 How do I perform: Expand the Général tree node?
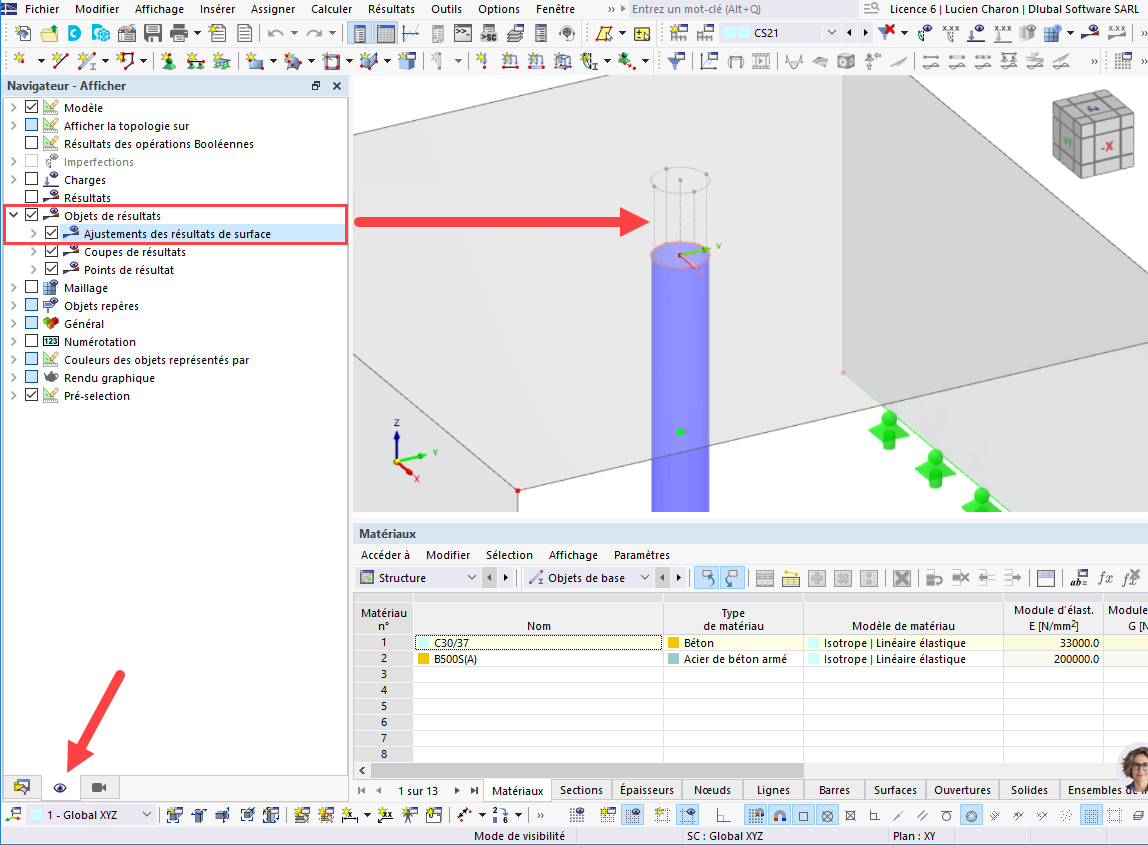point(13,323)
